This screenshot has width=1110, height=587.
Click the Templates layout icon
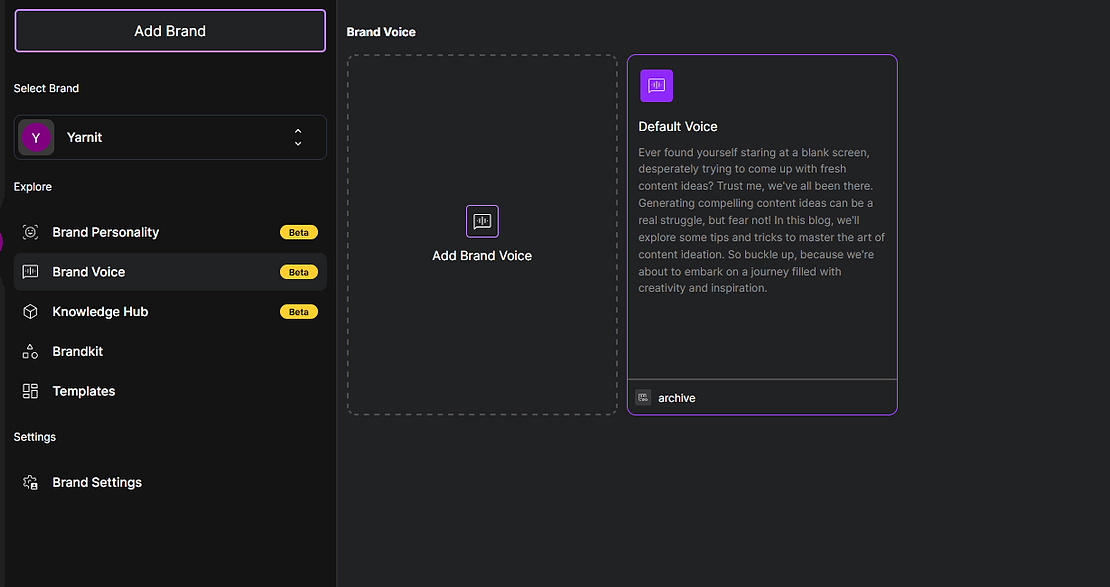[x=30, y=391]
